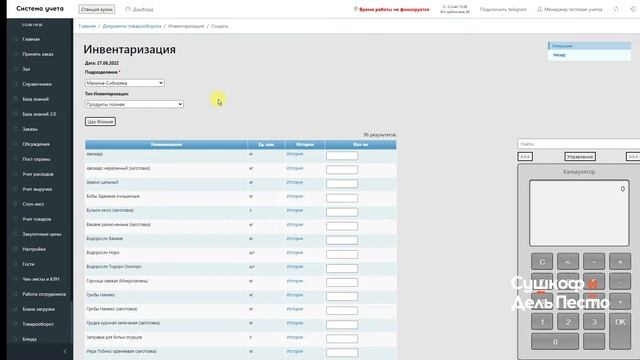Click the Назад link in the operations panel

click(559, 55)
